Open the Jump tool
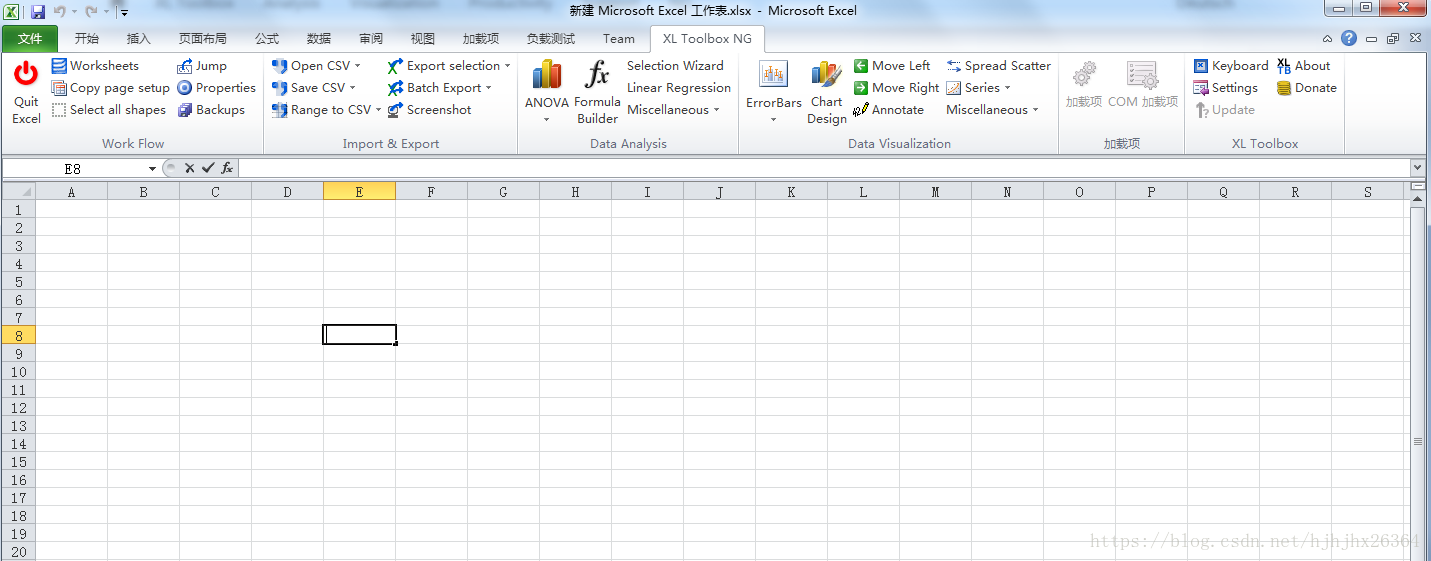Image resolution: width=1431 pixels, height=561 pixels. point(202,65)
